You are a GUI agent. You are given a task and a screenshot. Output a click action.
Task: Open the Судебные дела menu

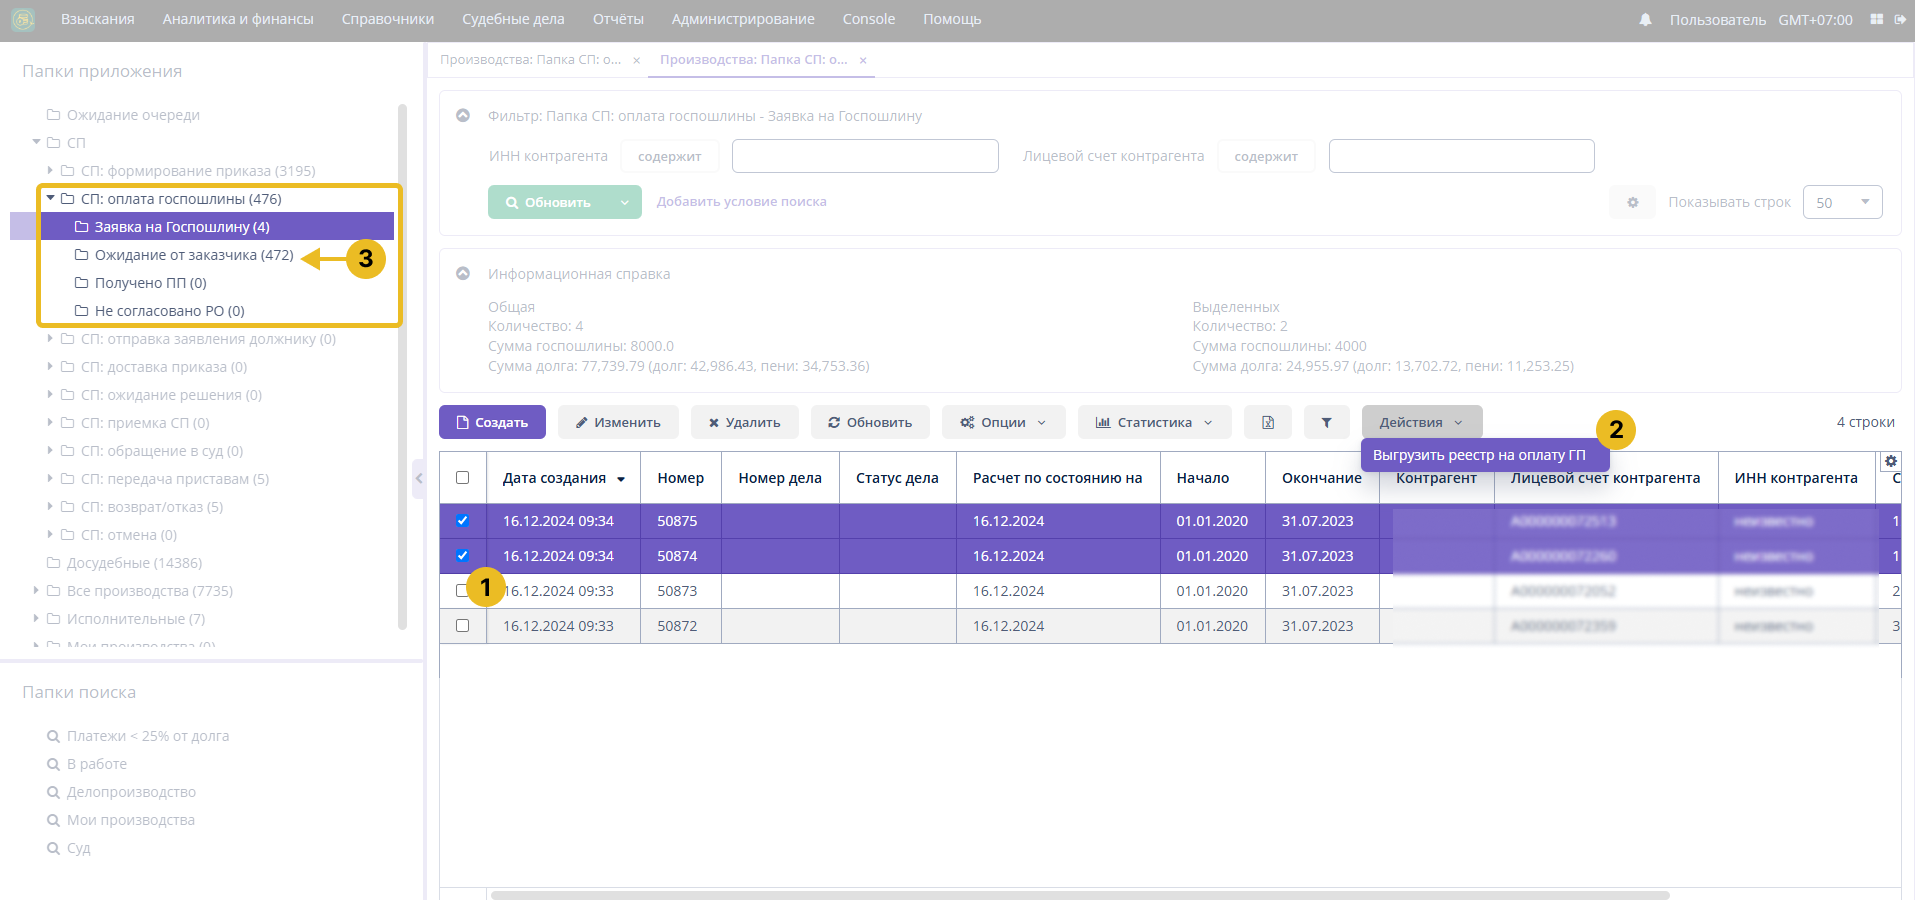click(x=513, y=20)
